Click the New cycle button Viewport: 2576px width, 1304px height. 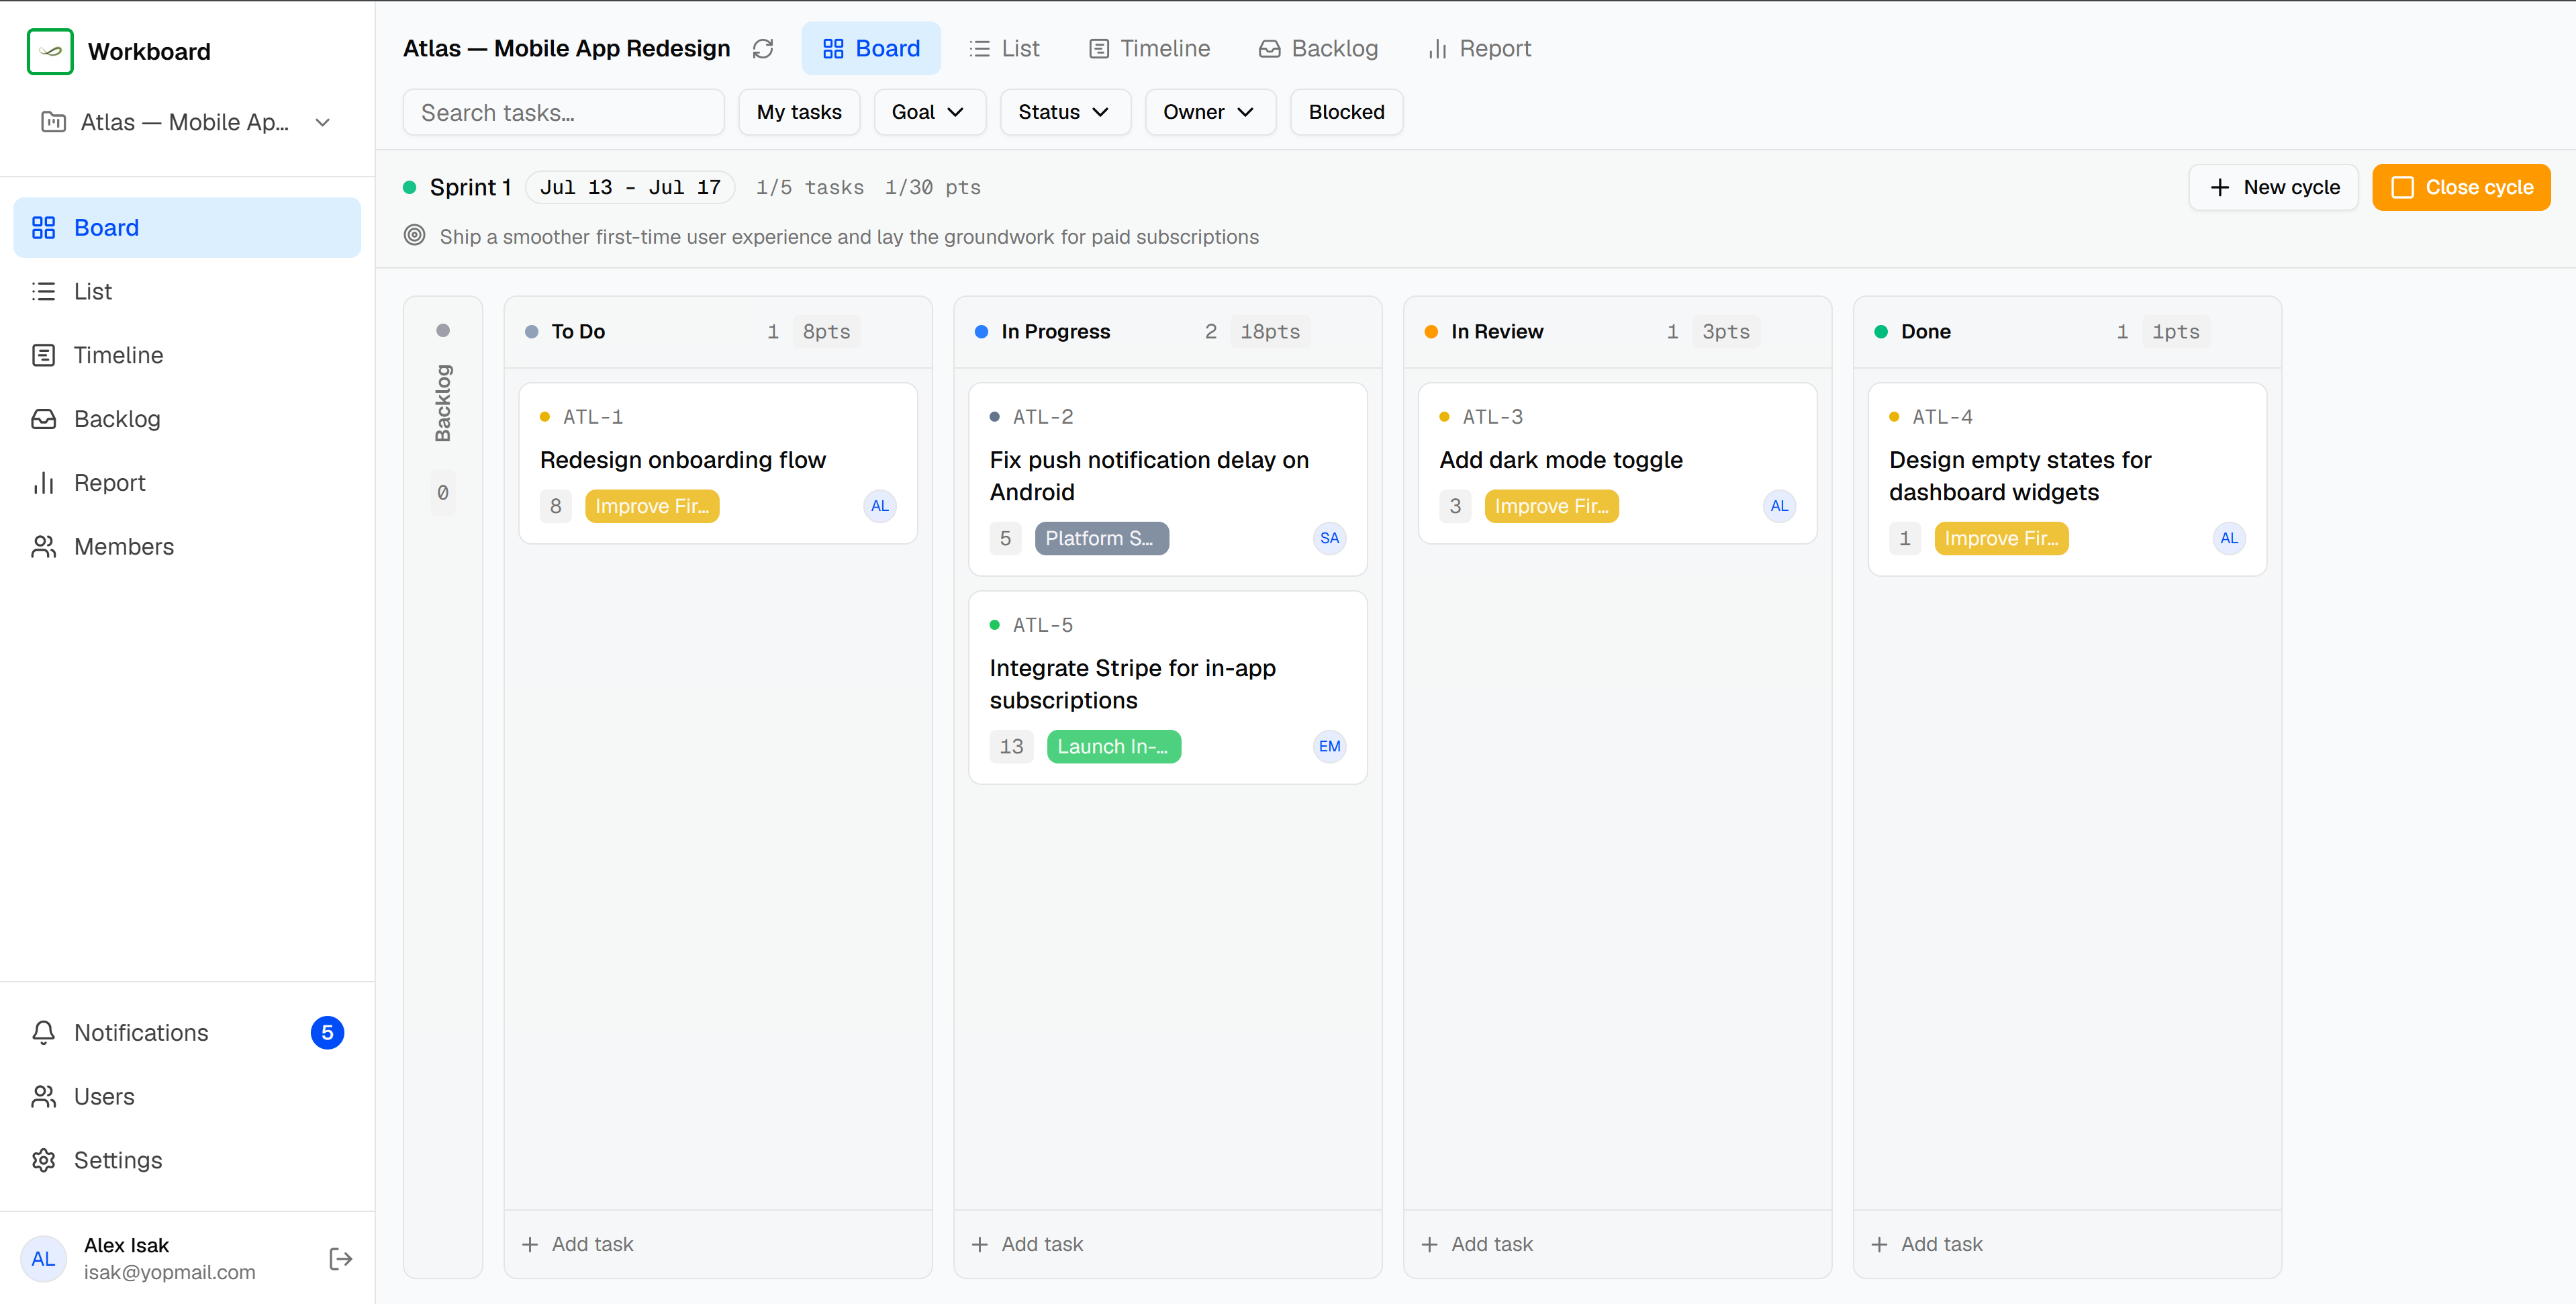coord(2273,187)
